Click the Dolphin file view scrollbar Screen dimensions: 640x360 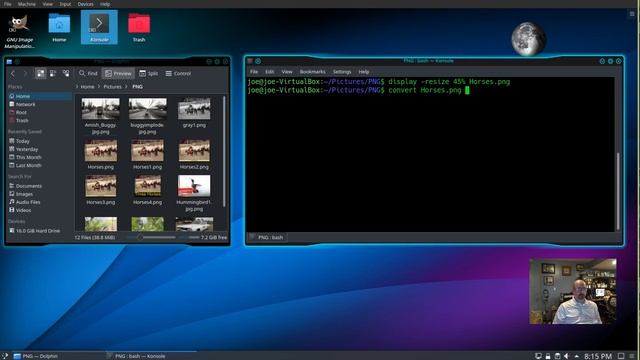click(224, 151)
